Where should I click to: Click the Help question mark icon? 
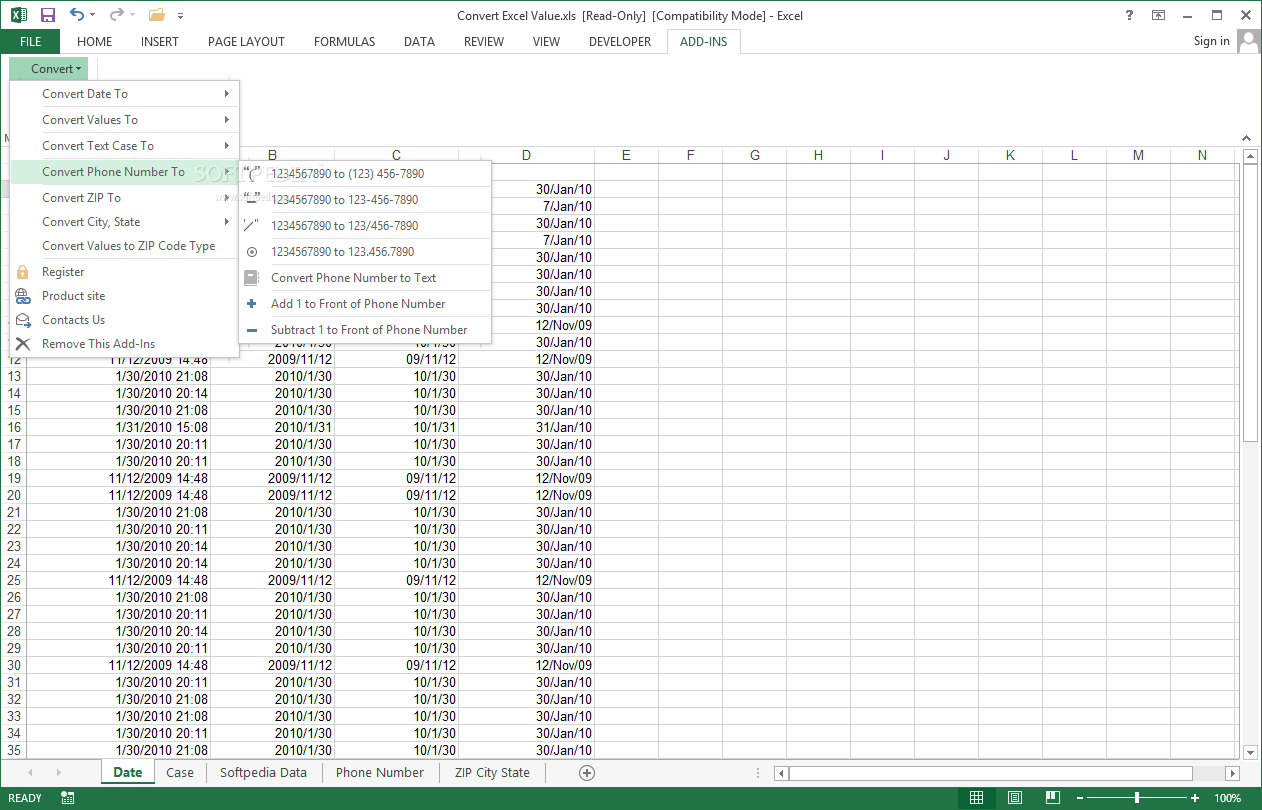coord(1129,15)
